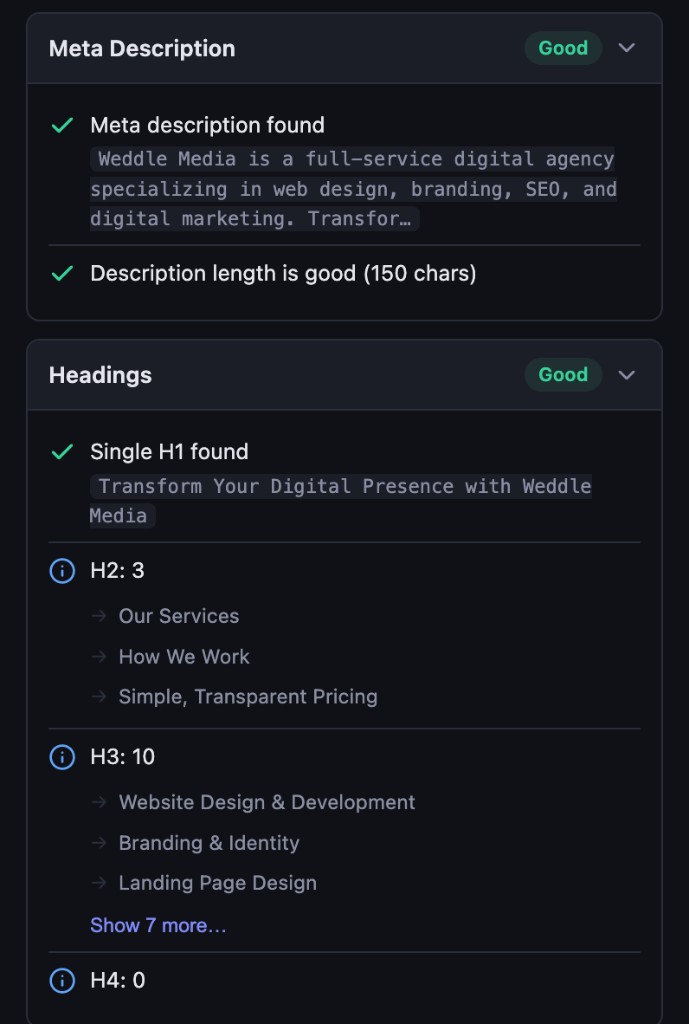Click the info icon beside H3: 10
689x1024 pixels.
click(x=61, y=757)
